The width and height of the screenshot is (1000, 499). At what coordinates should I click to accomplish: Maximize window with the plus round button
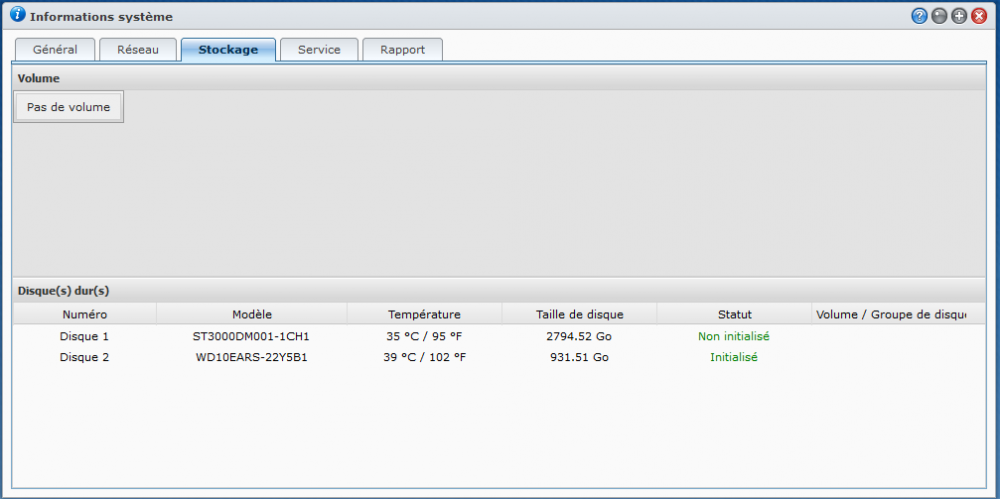click(x=959, y=17)
